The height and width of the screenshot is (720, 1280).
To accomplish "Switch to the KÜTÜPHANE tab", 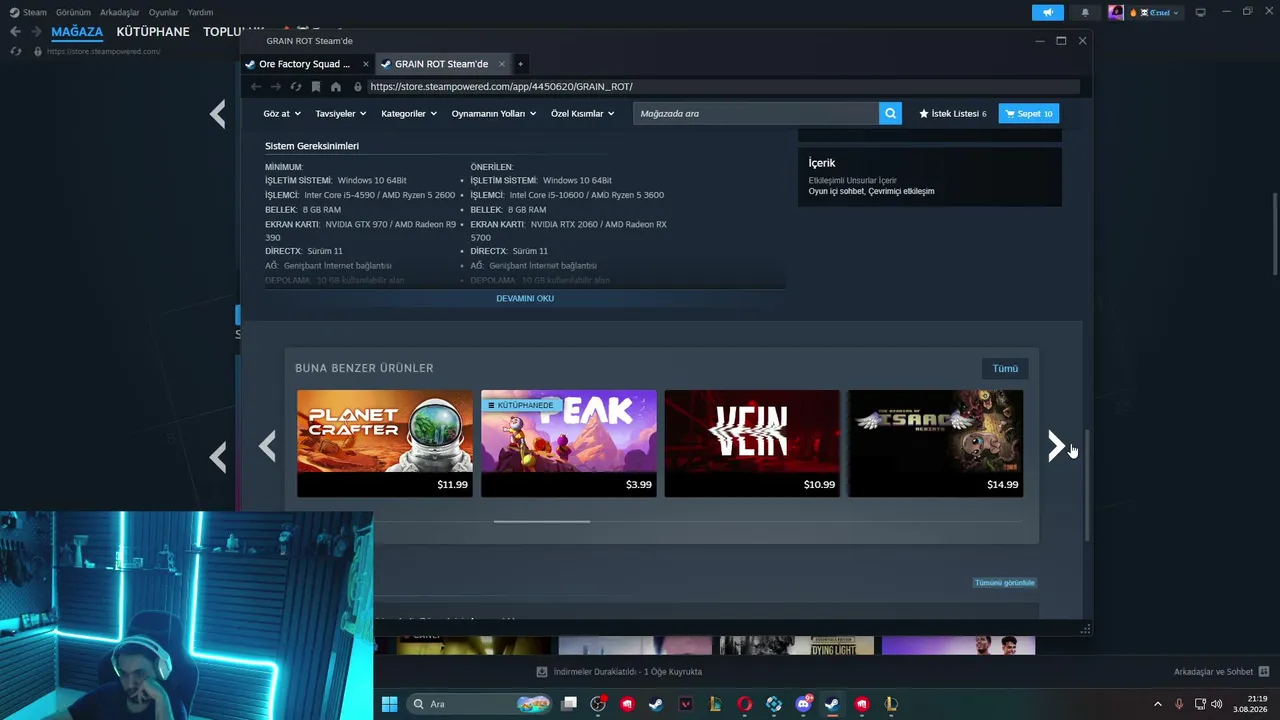I will pos(153,32).
